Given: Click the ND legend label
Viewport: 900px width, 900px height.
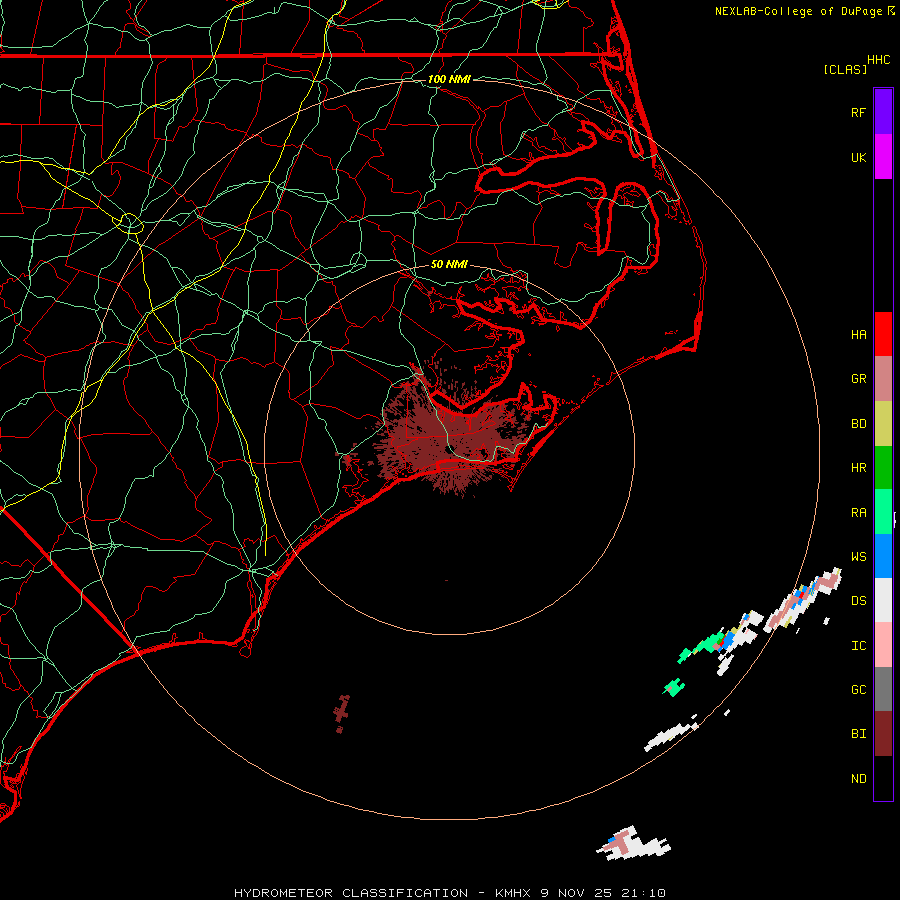Looking at the screenshot, I should tap(858, 779).
